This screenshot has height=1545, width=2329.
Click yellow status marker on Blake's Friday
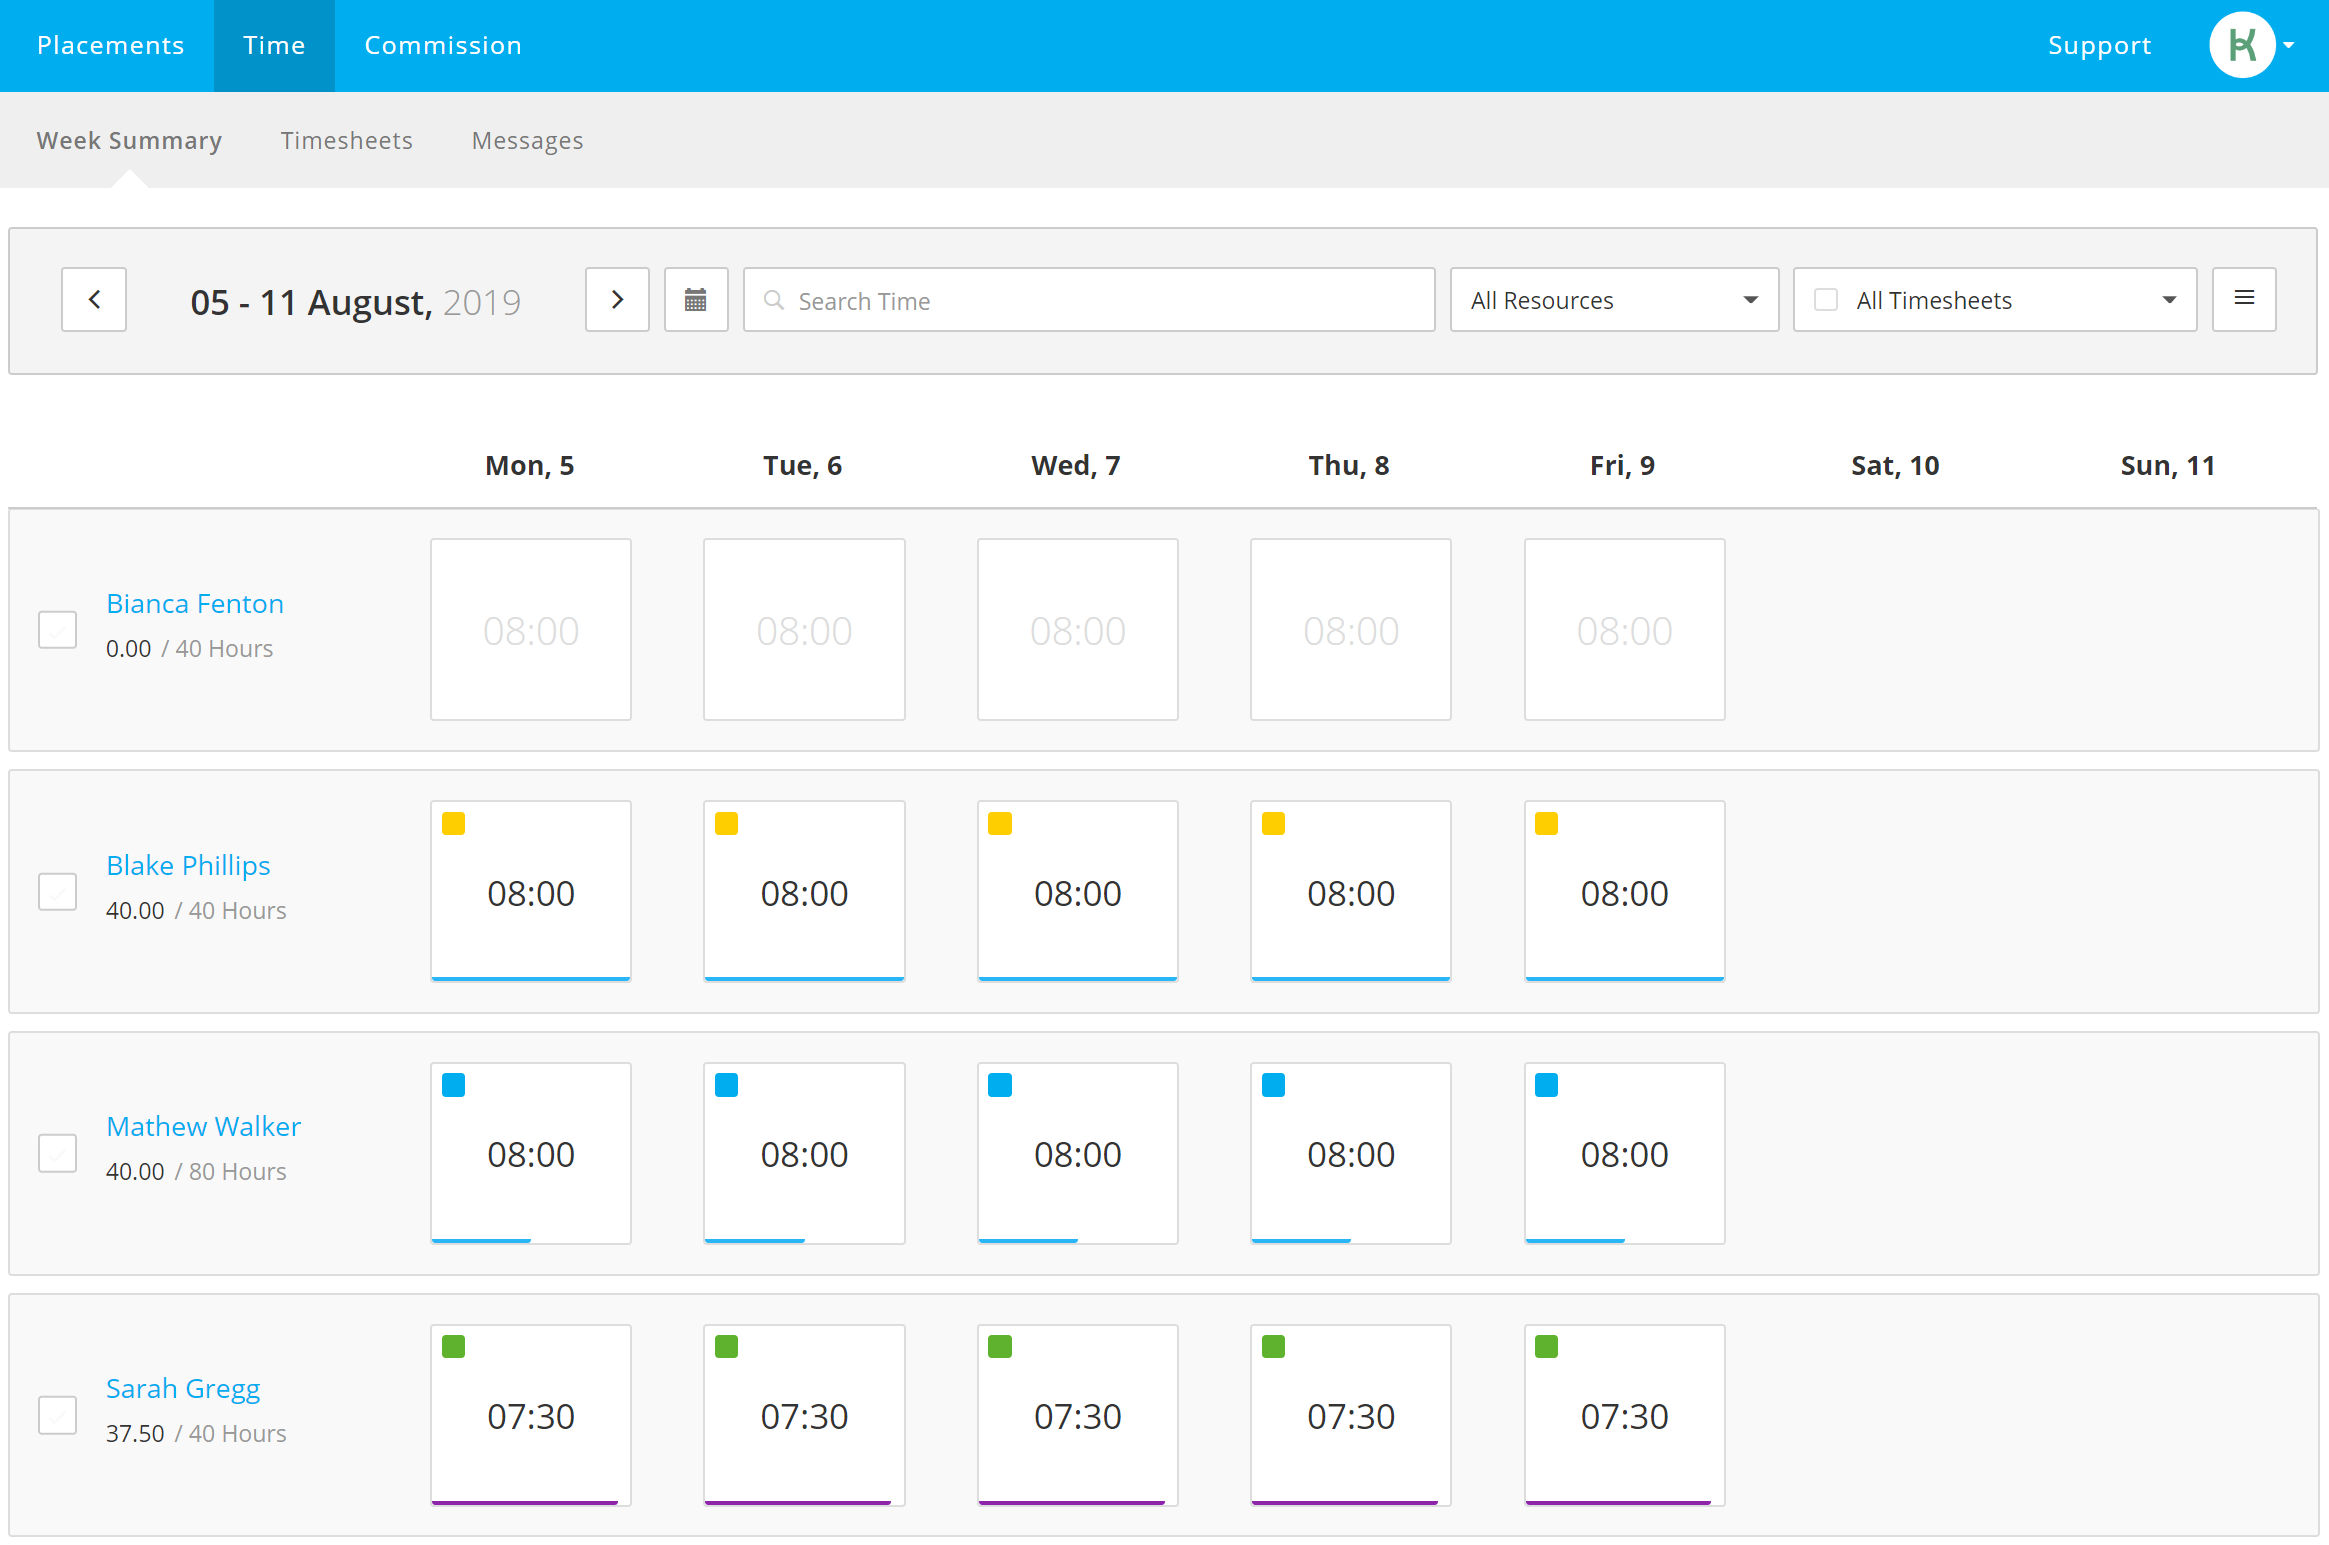tap(1547, 824)
